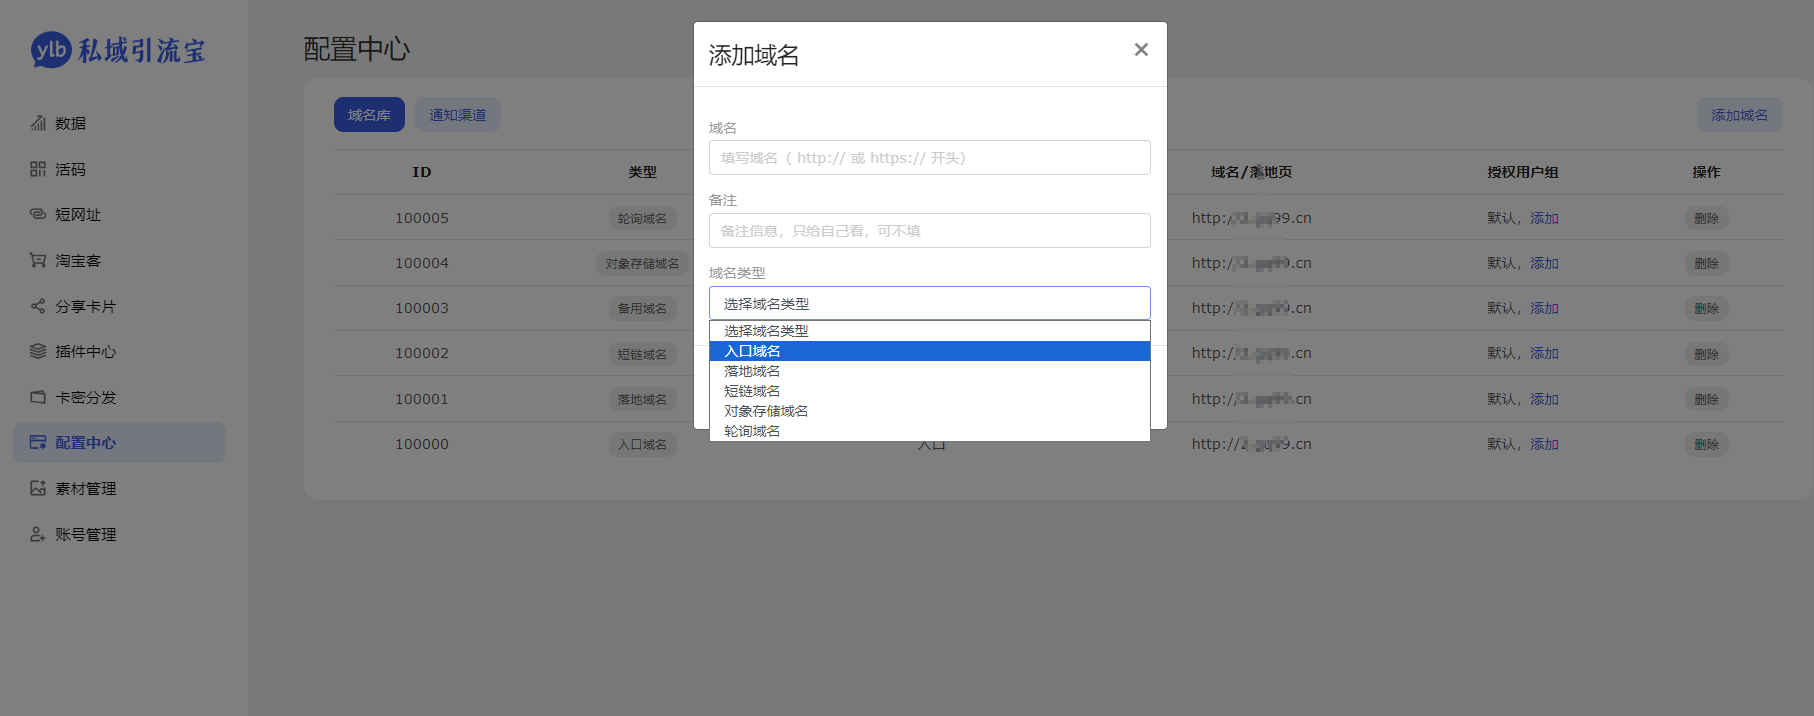Click the ylb 私域引流宝 logo
The image size is (1814, 716).
tap(118, 50)
